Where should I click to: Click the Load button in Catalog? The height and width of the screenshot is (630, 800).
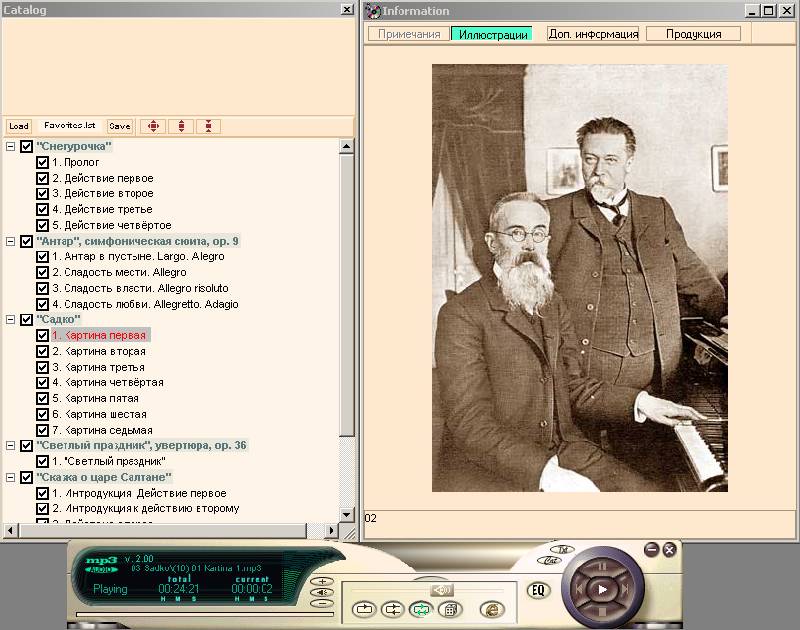(x=19, y=126)
